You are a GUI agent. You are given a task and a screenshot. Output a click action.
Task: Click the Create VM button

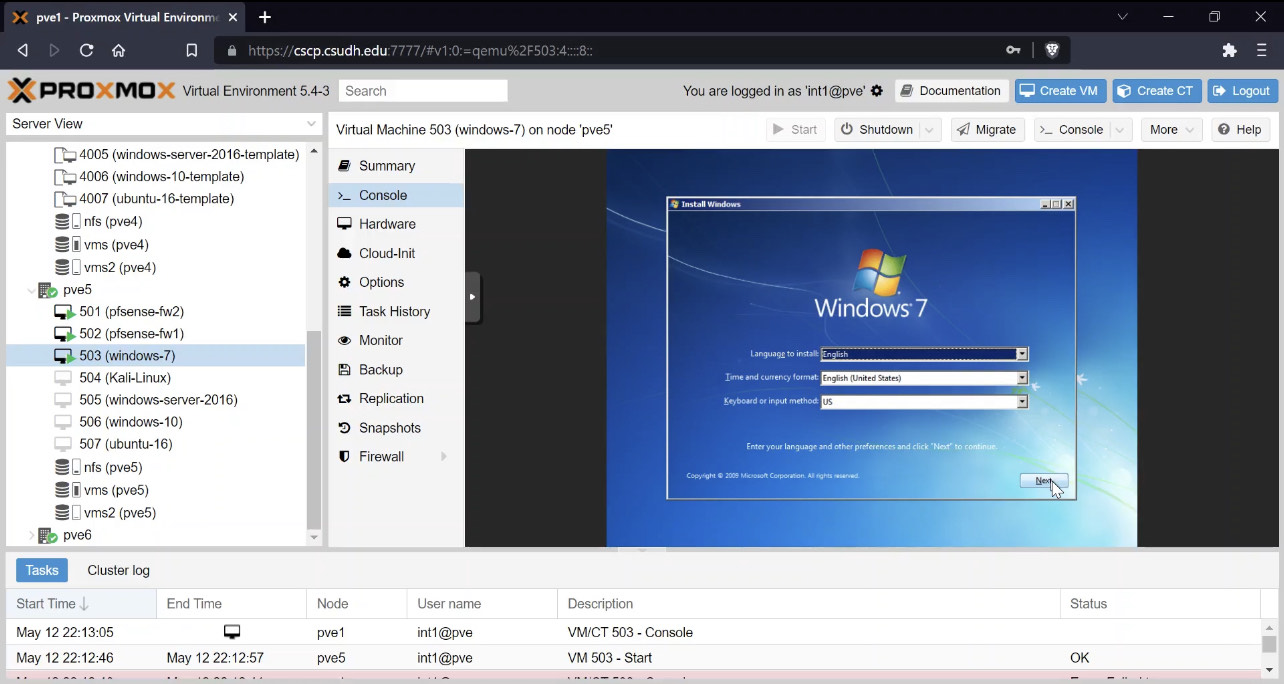click(x=1058, y=91)
